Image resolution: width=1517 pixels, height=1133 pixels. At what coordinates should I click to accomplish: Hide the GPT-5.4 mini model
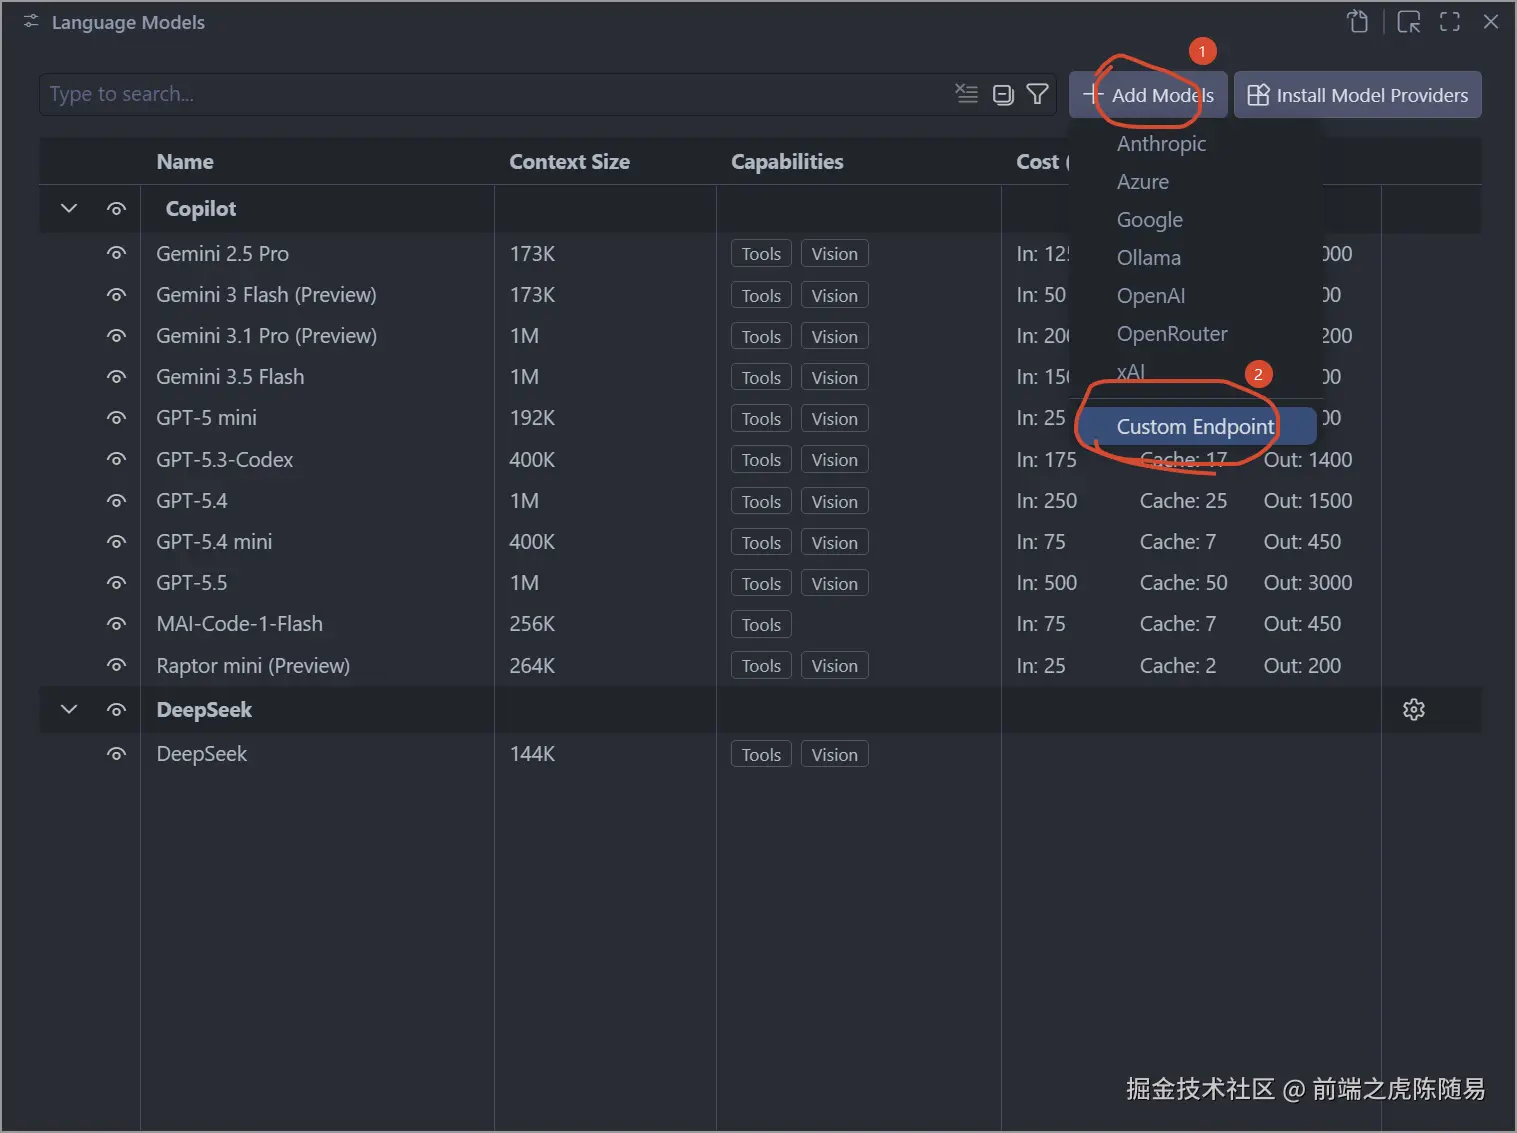(x=117, y=542)
